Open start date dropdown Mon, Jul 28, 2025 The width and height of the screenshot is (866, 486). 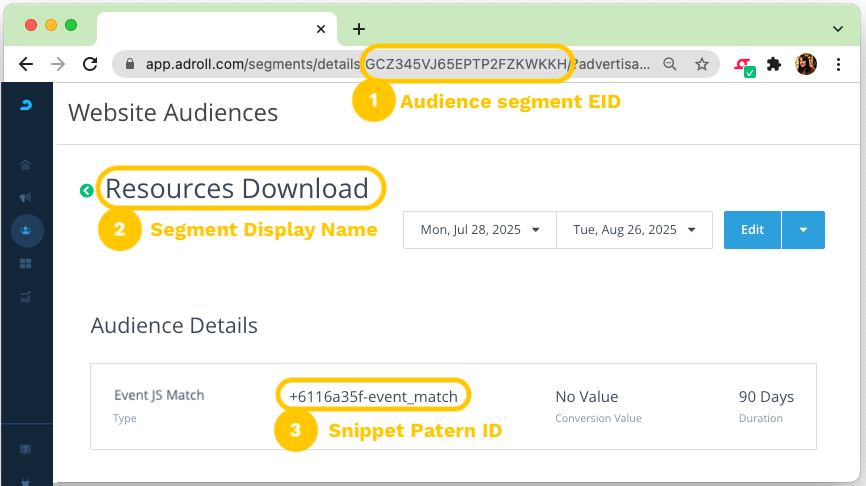480,230
